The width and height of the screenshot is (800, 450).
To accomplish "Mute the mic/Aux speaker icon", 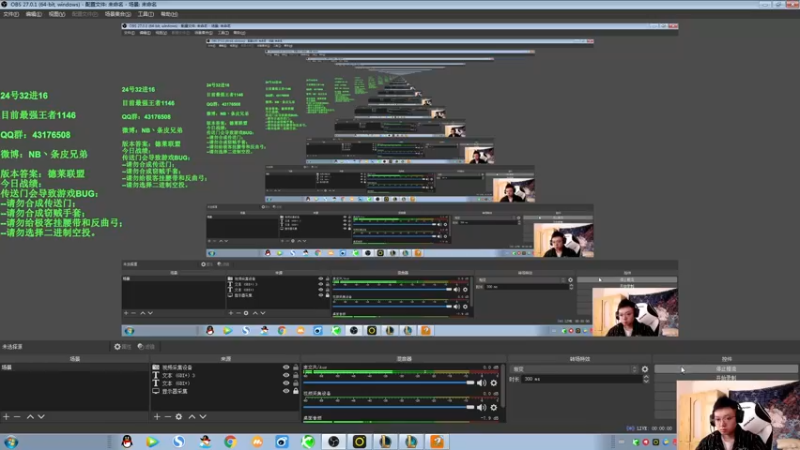I will click(x=481, y=383).
